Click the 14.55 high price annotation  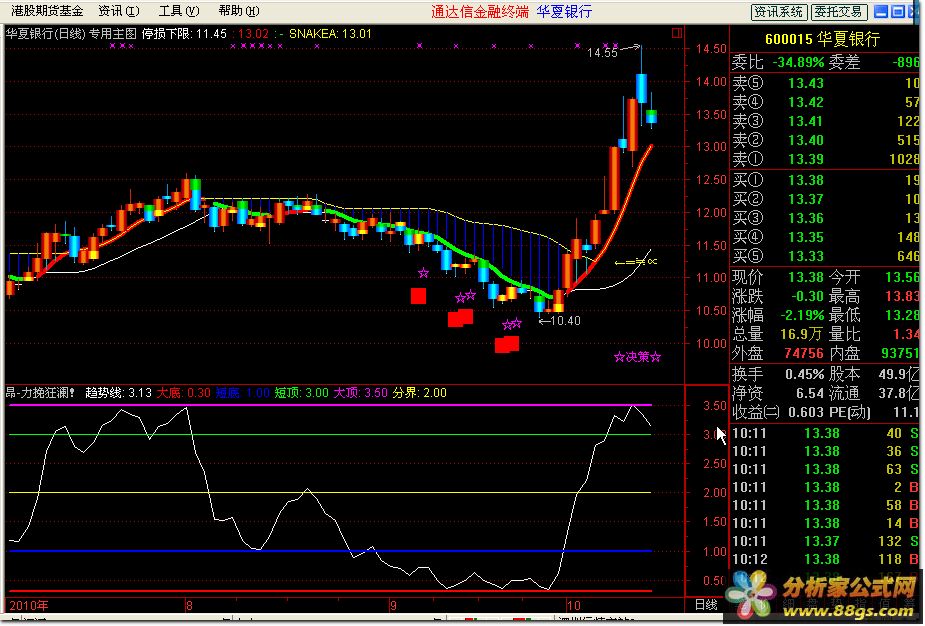click(x=602, y=53)
